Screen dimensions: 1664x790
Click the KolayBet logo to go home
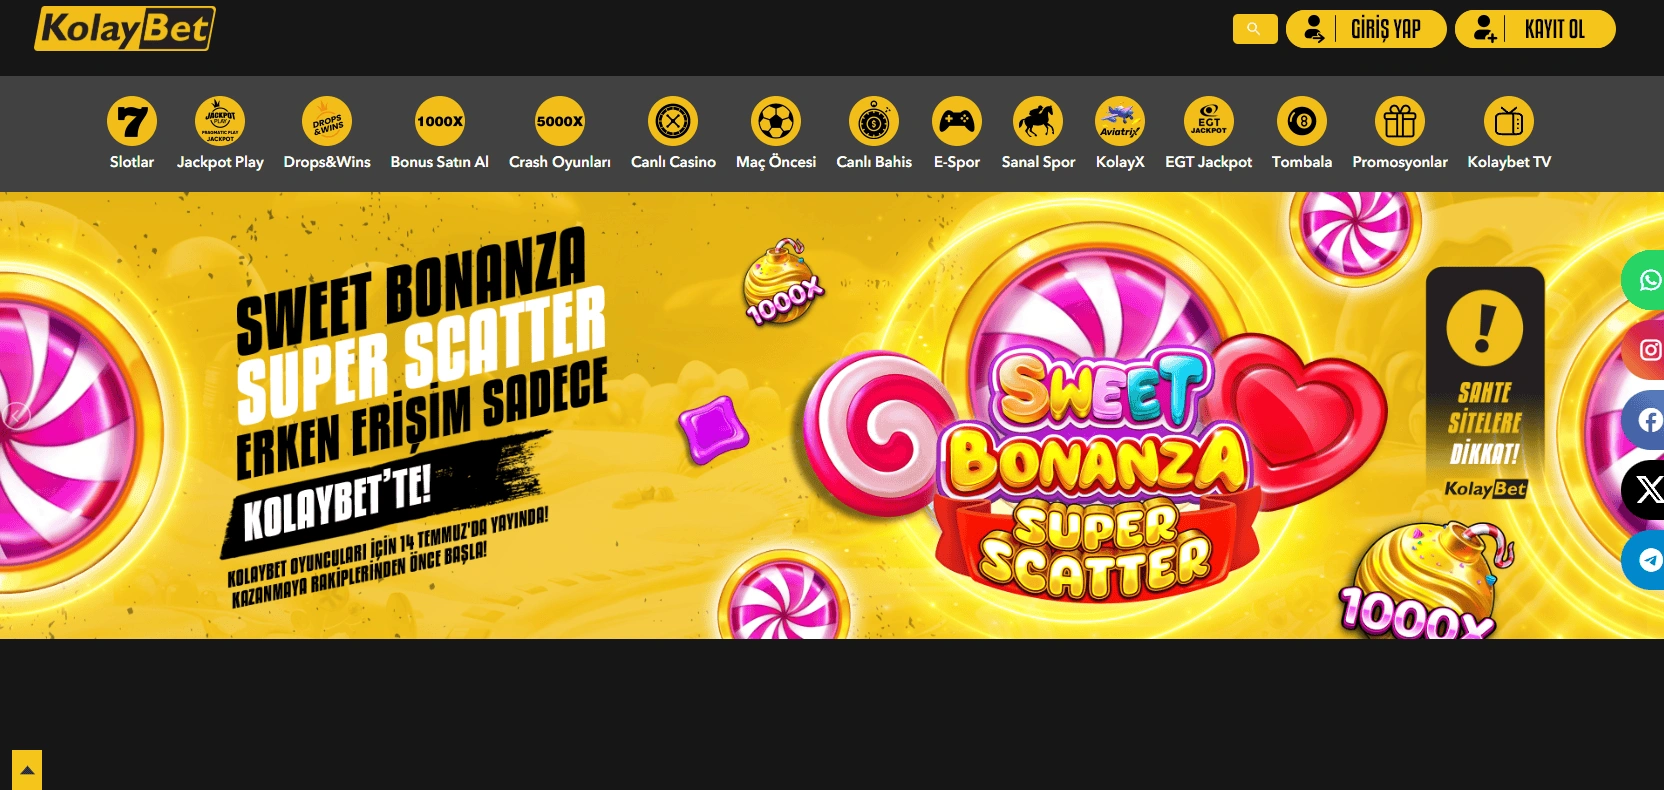[125, 28]
